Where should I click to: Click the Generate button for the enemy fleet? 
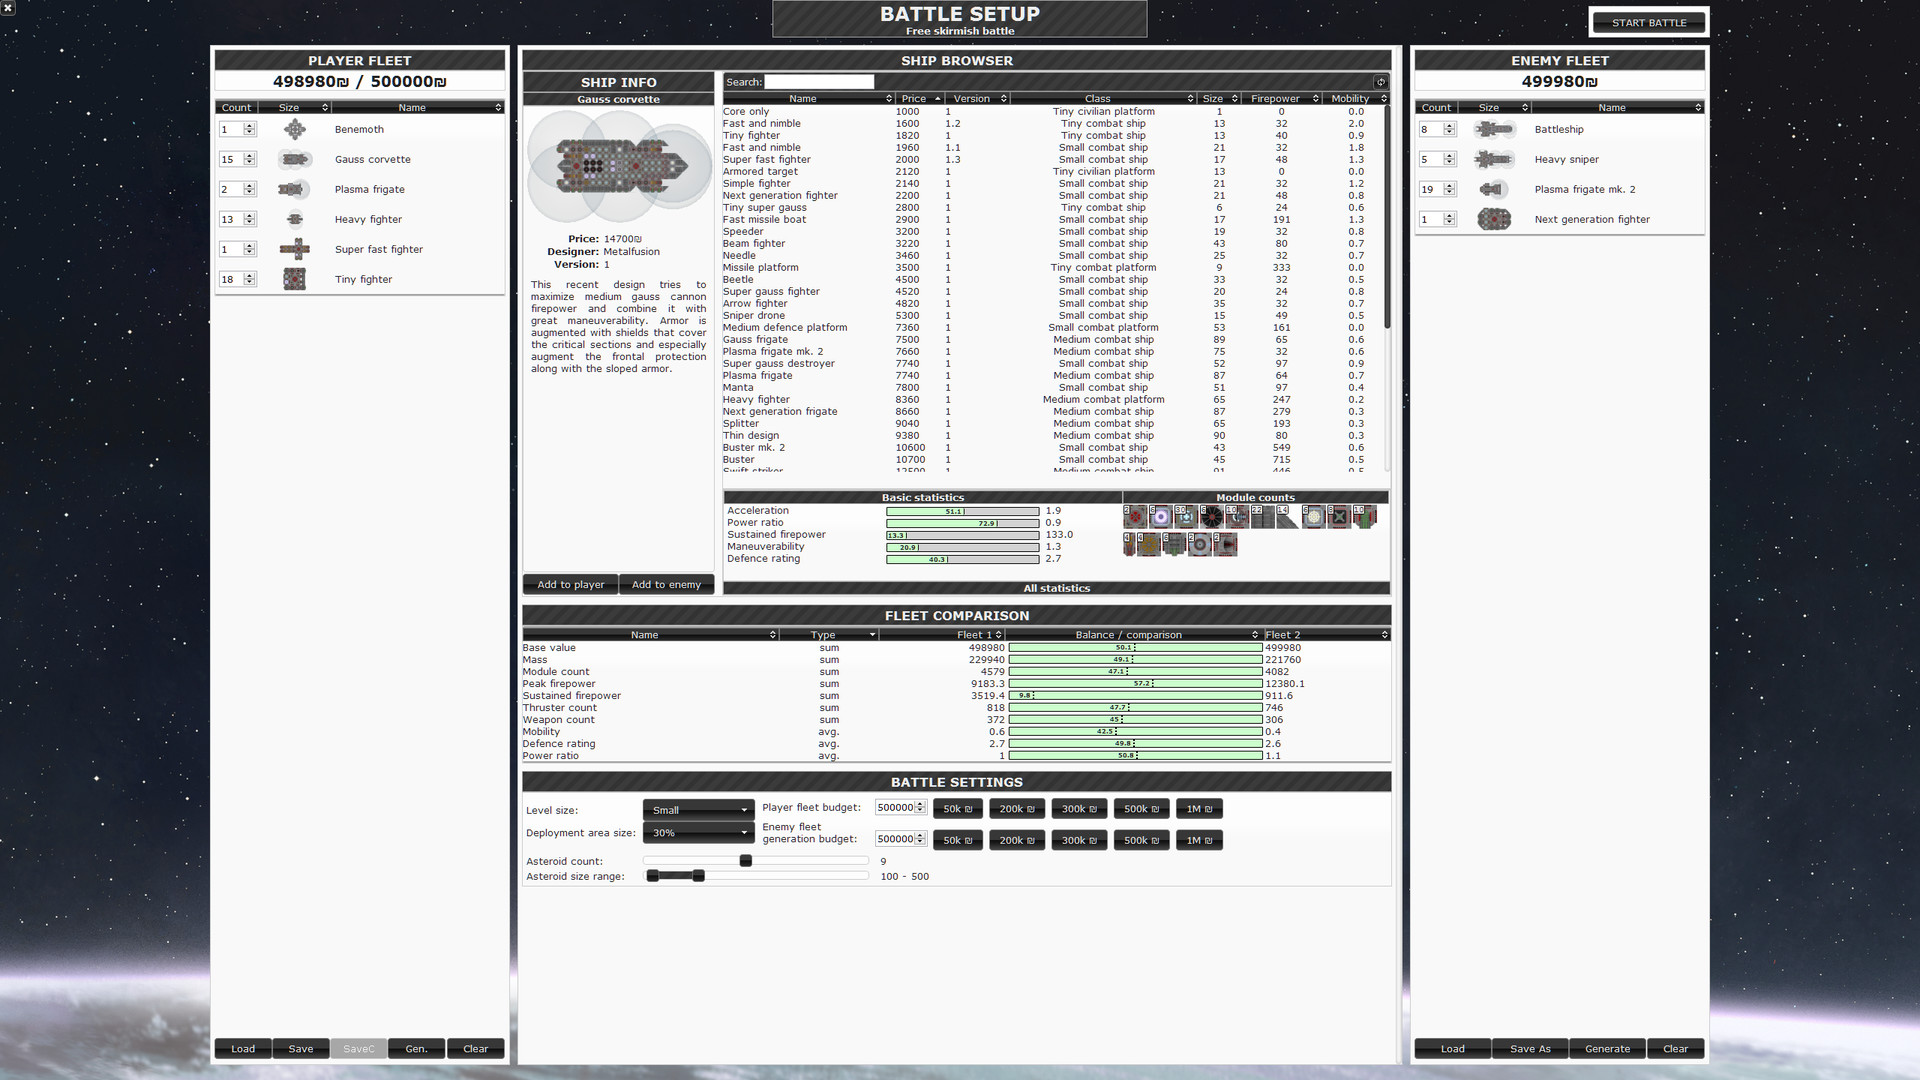tap(1607, 1048)
